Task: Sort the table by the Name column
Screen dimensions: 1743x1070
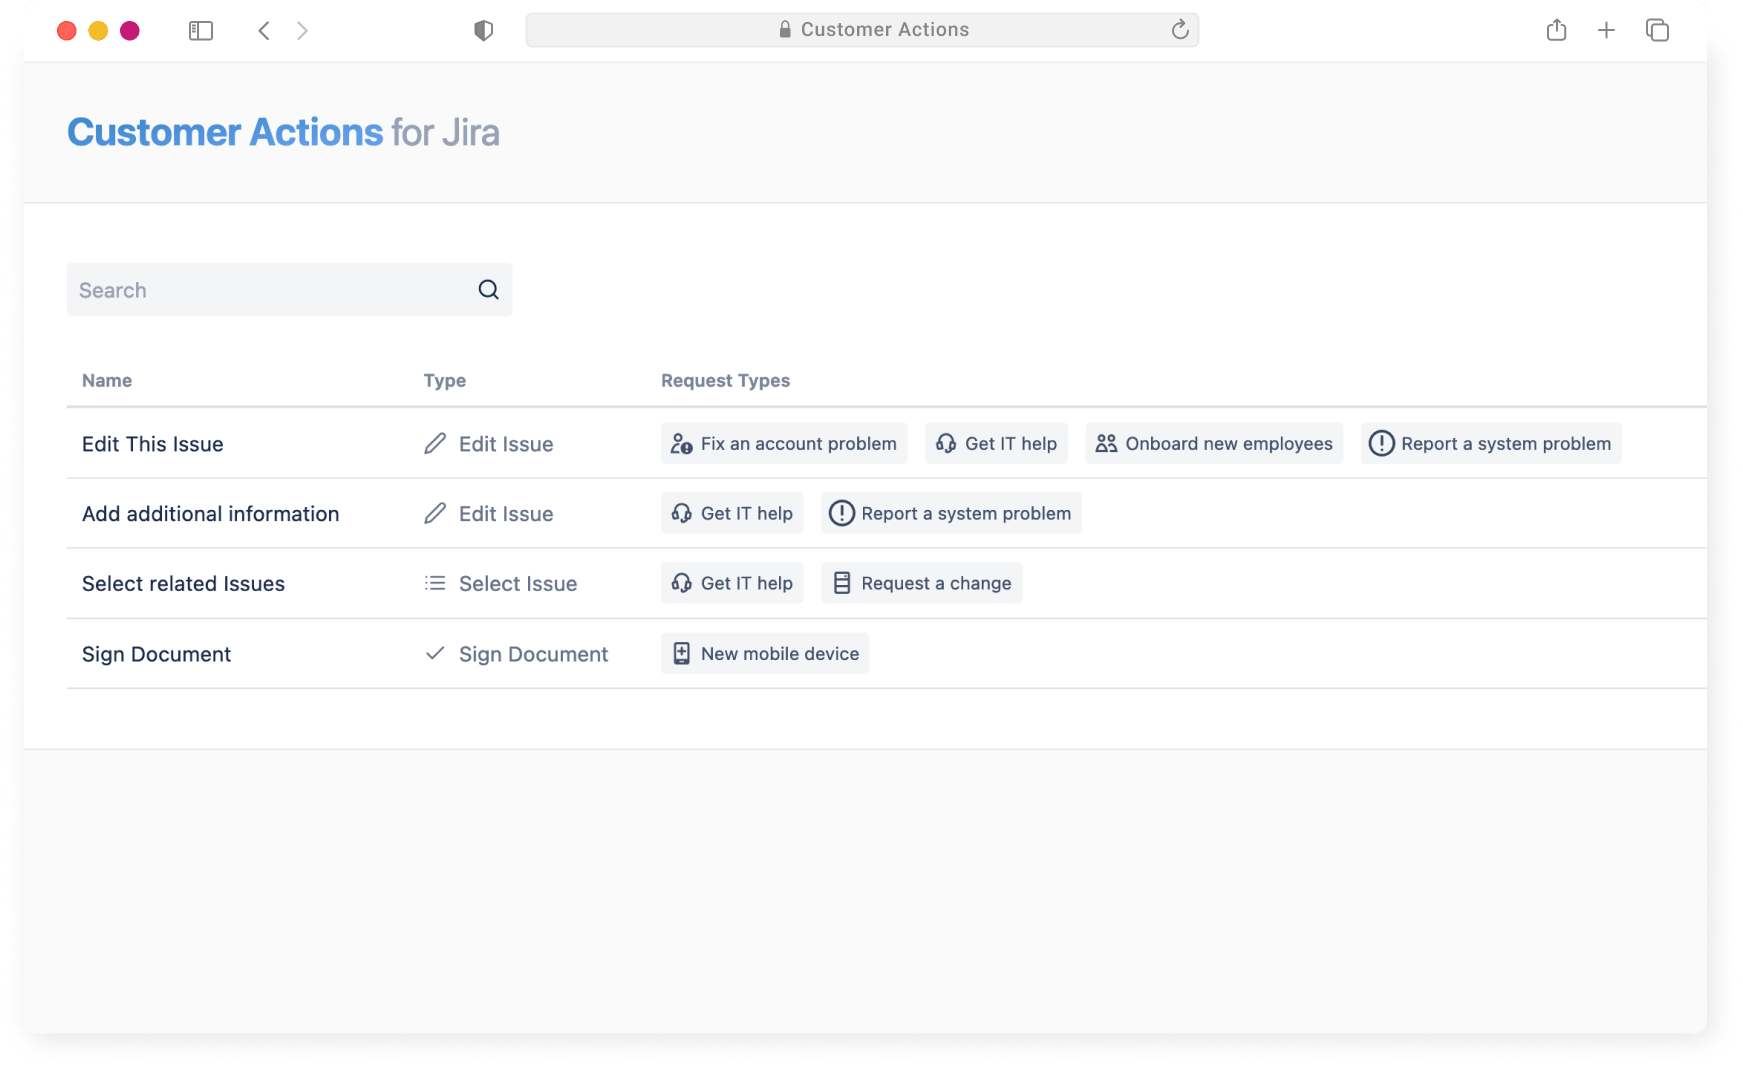Action: tap(106, 380)
